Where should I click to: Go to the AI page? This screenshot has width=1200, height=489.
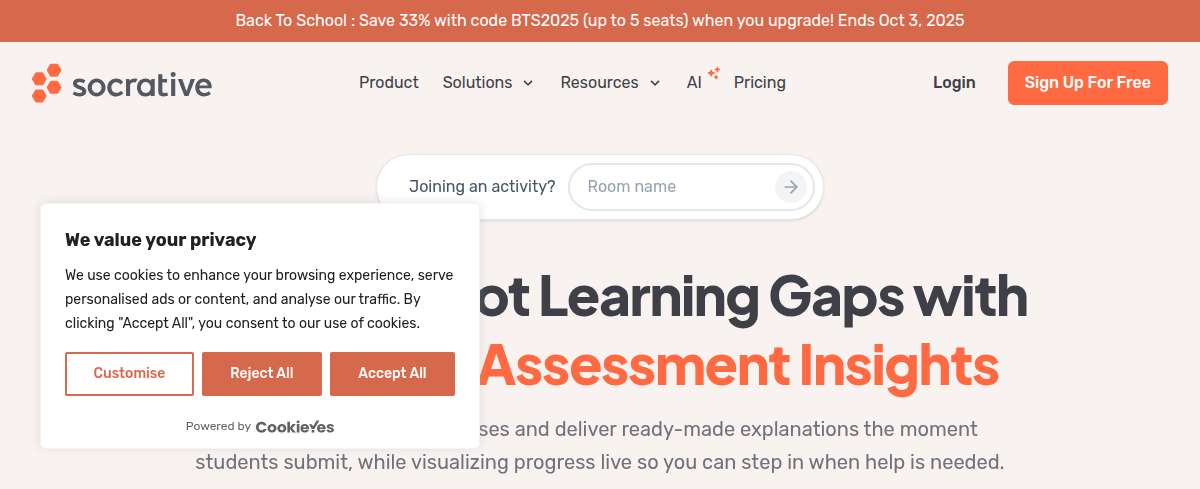(x=694, y=83)
